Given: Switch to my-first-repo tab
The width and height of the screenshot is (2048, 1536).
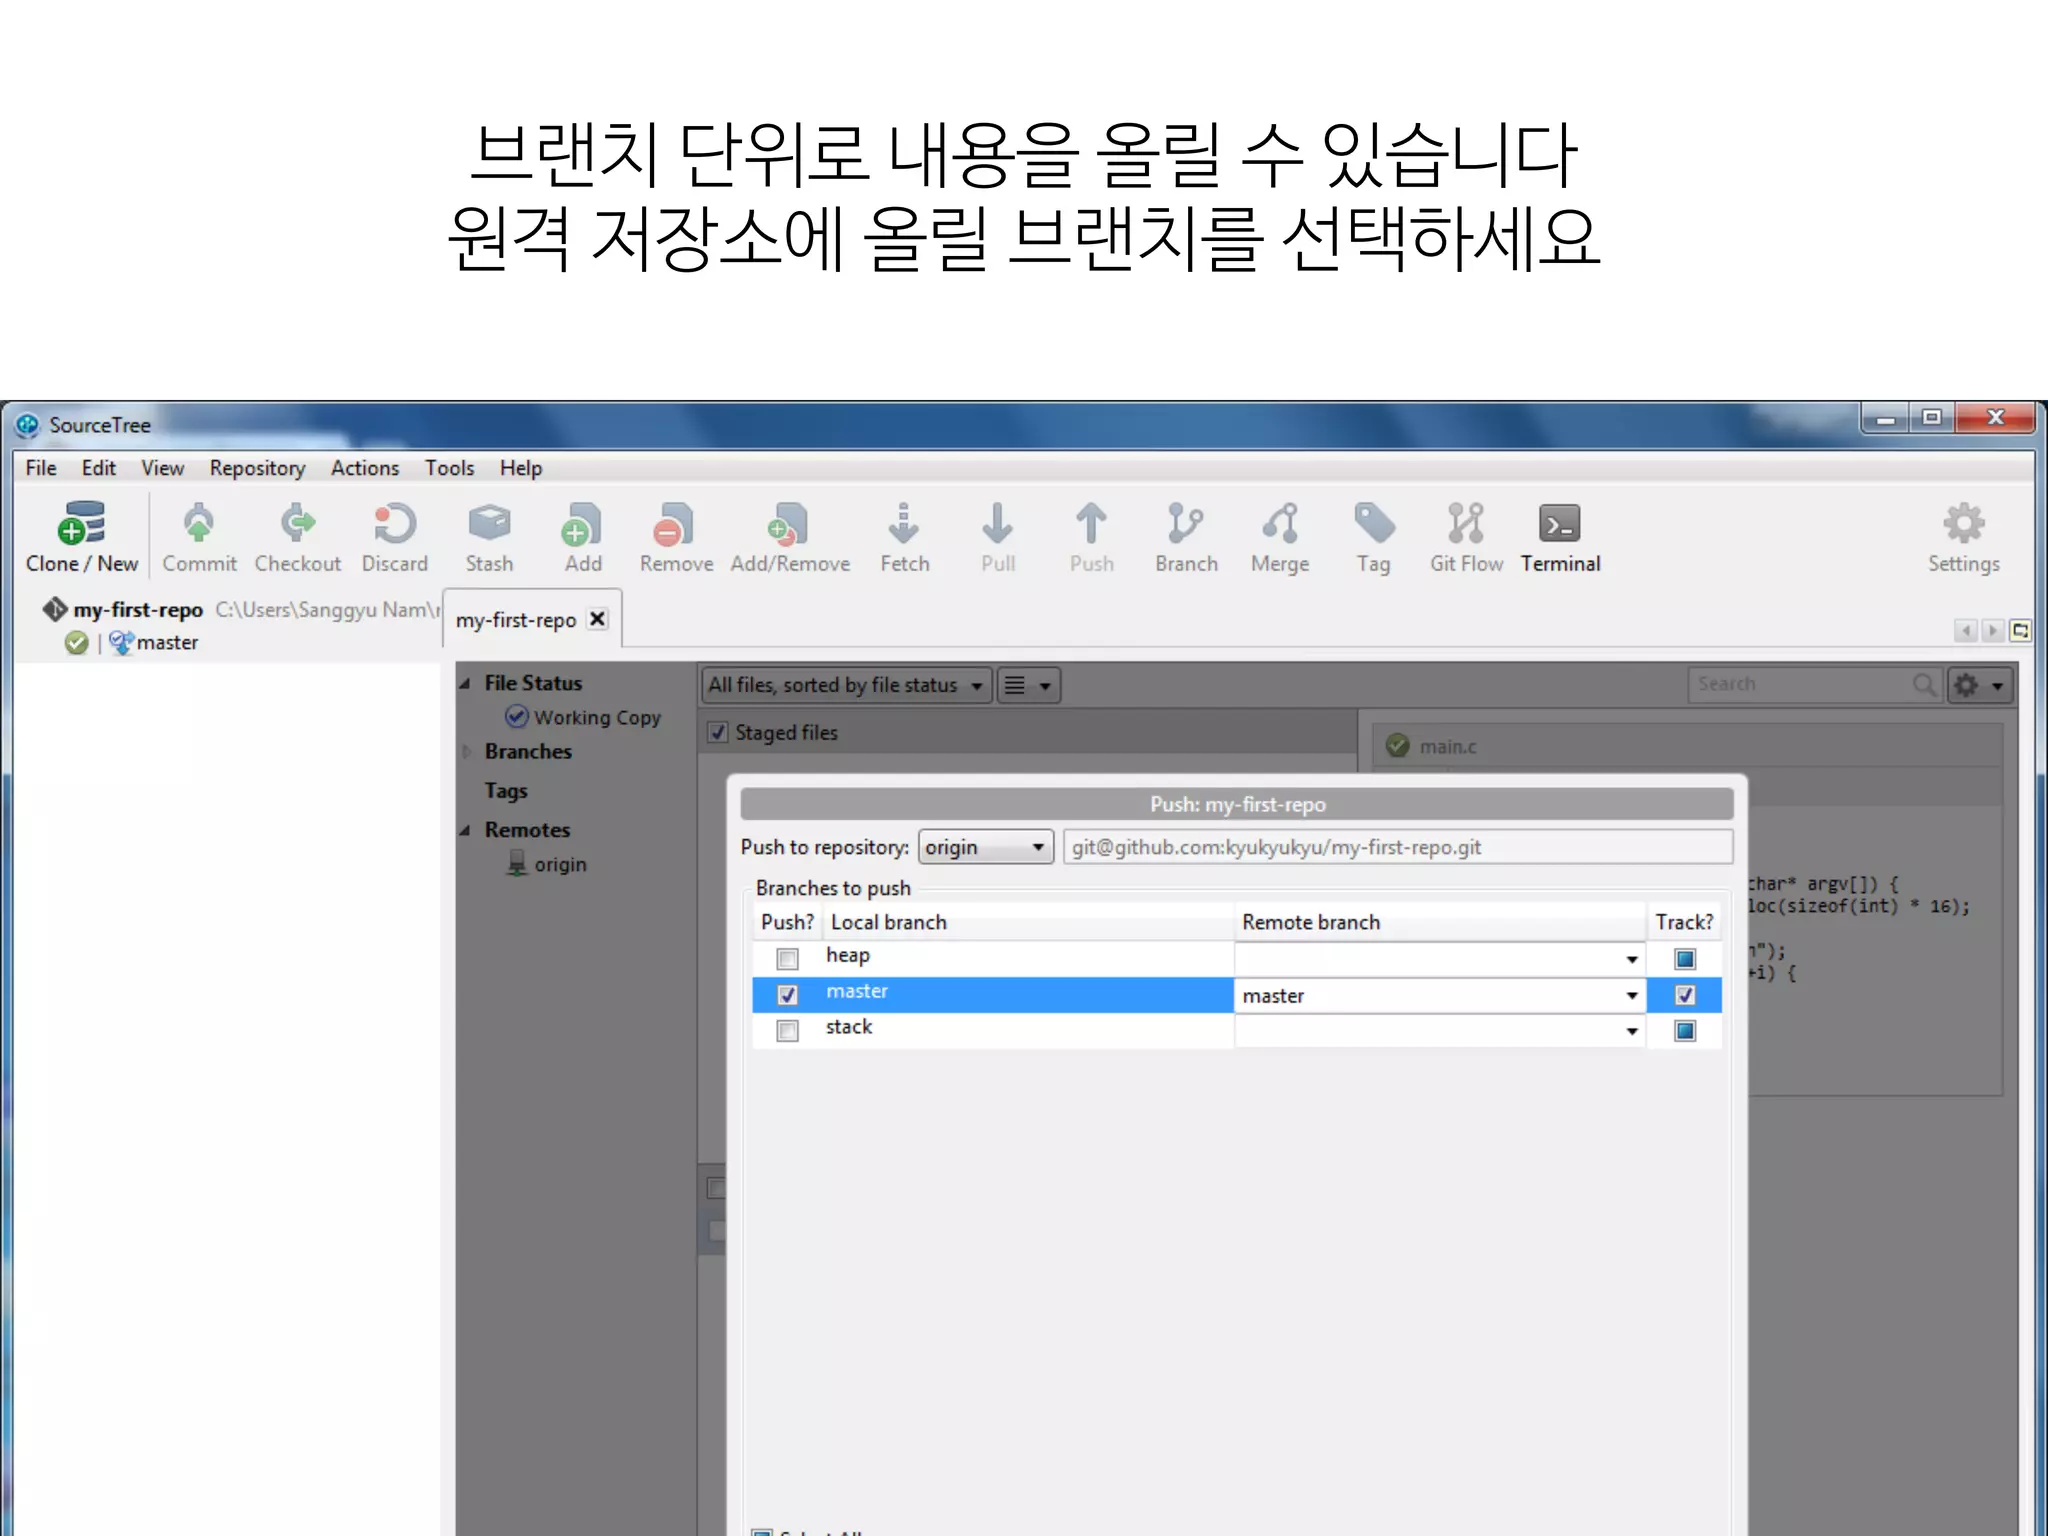Looking at the screenshot, I should [x=516, y=620].
